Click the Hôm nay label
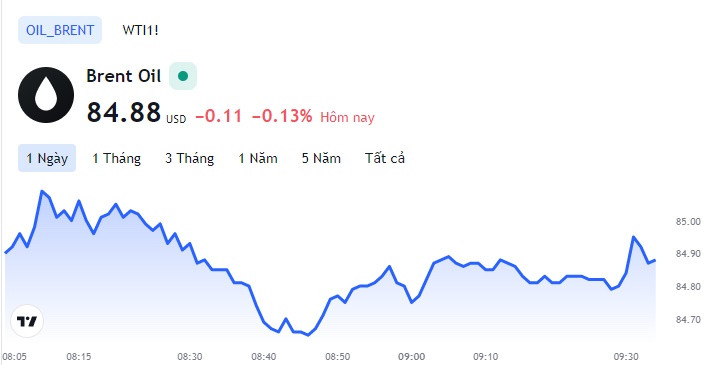 347,118
